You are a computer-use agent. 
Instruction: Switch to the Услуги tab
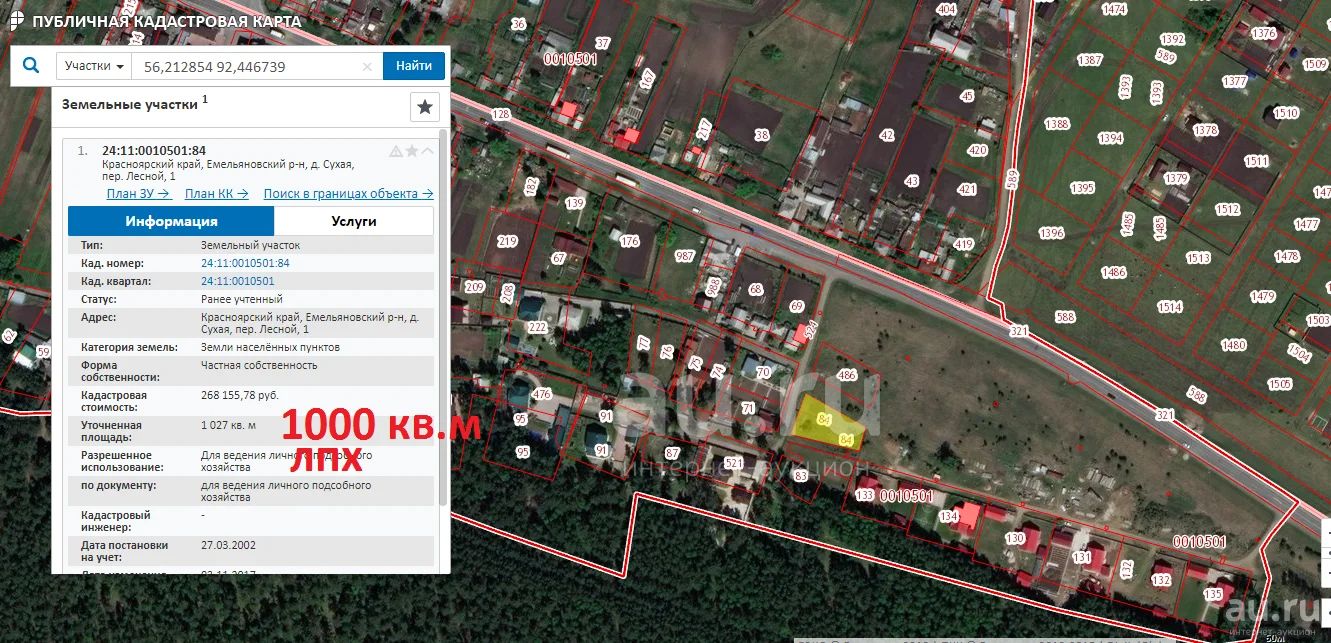[x=354, y=221]
